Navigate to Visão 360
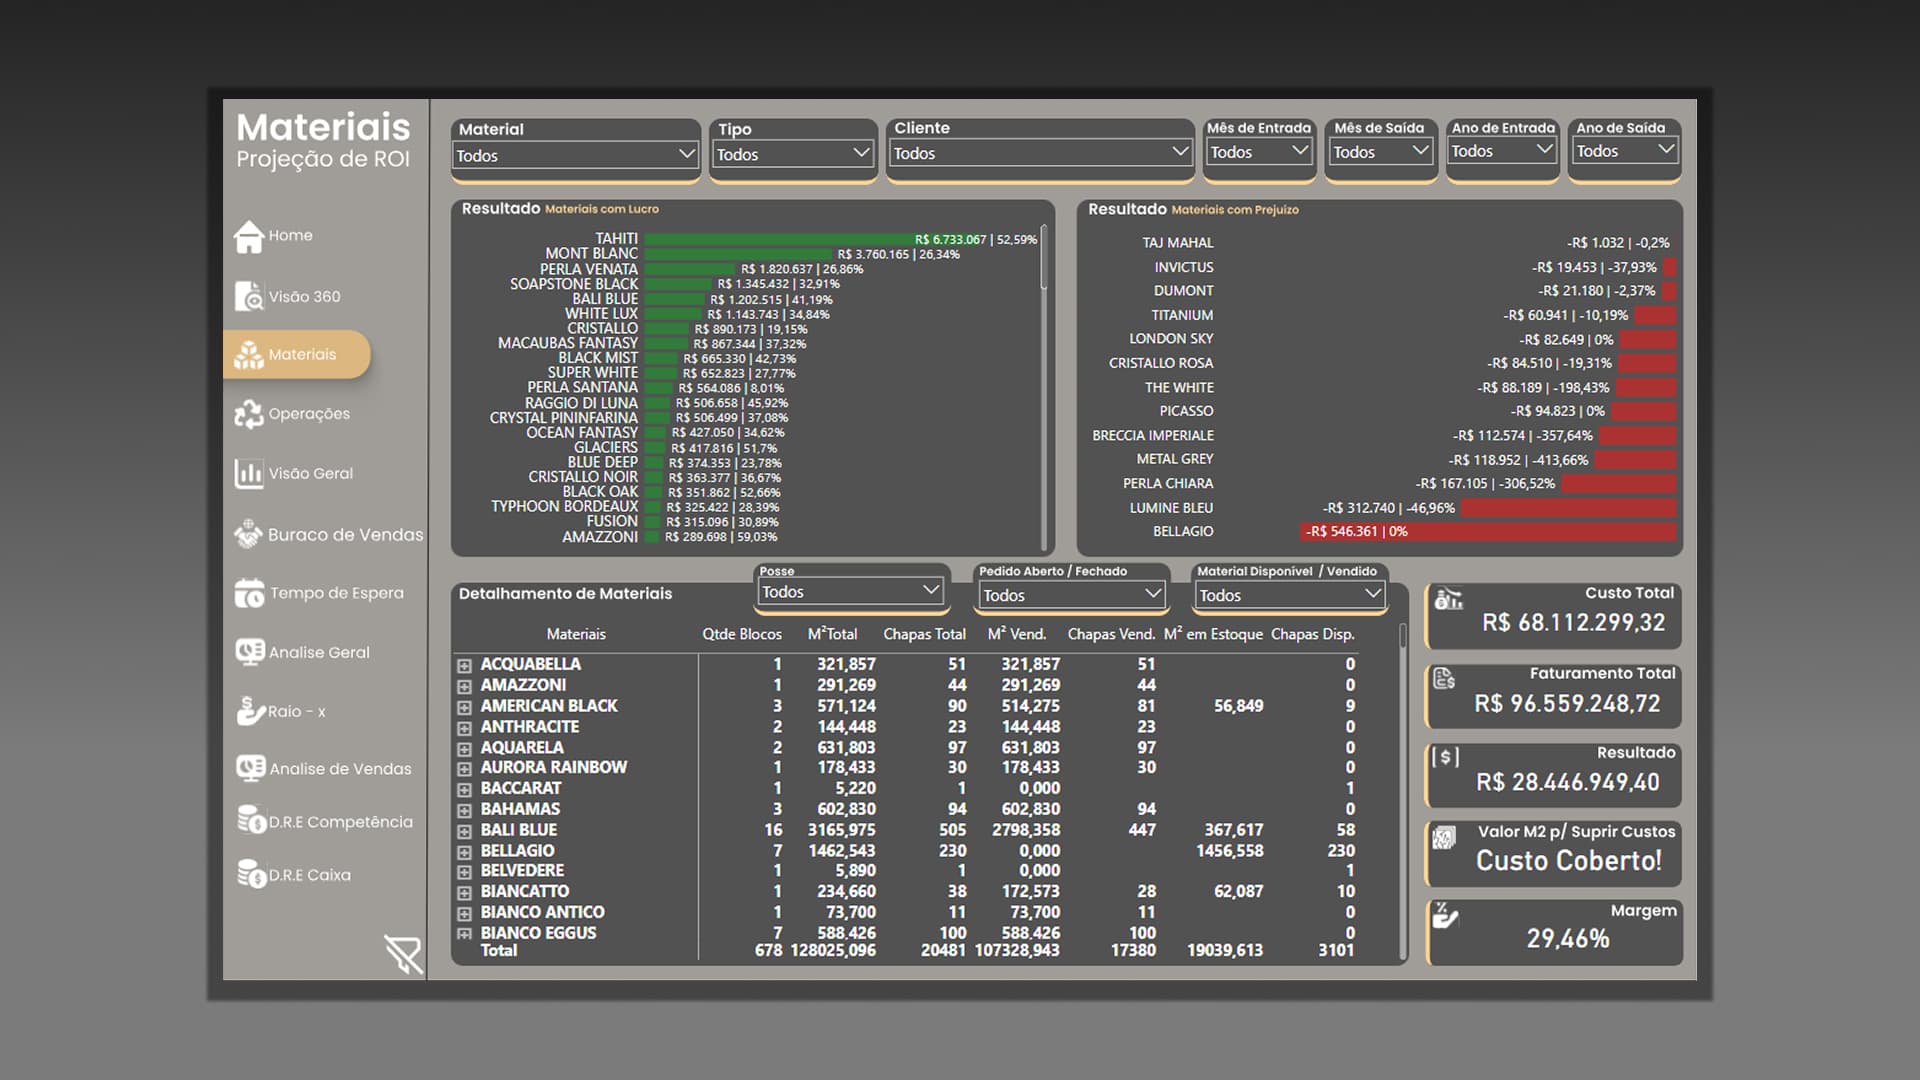Viewport: 1920px width, 1080px height. click(x=304, y=297)
